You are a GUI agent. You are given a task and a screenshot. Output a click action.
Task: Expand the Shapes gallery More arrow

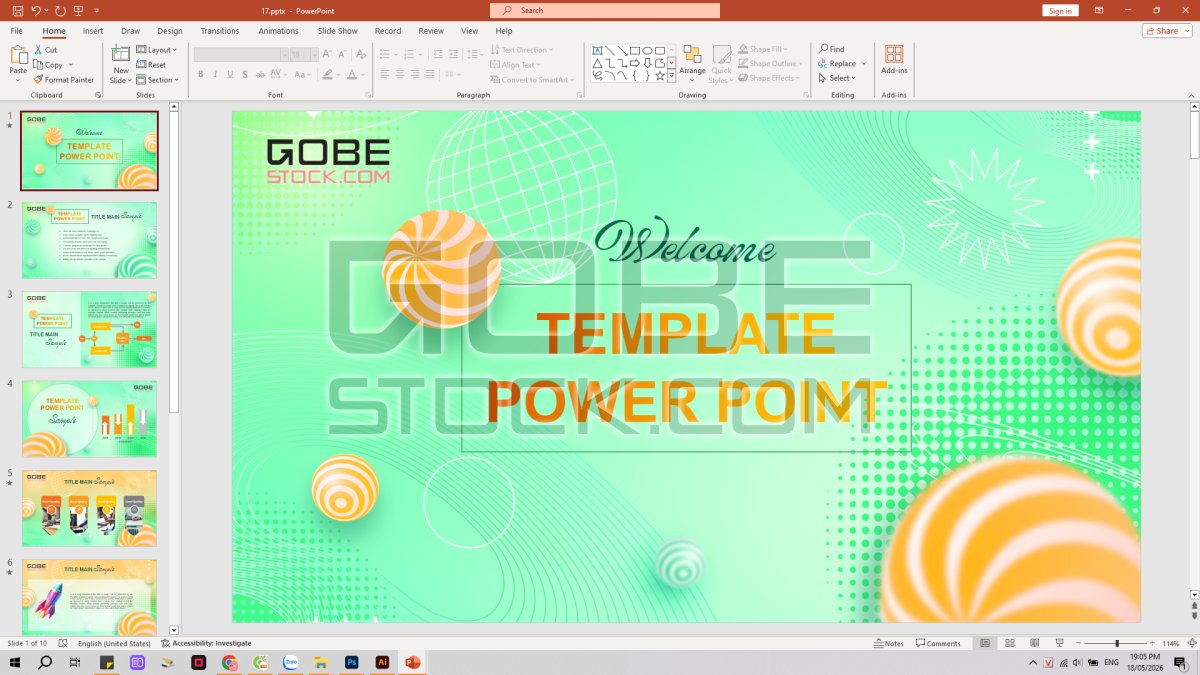(672, 76)
